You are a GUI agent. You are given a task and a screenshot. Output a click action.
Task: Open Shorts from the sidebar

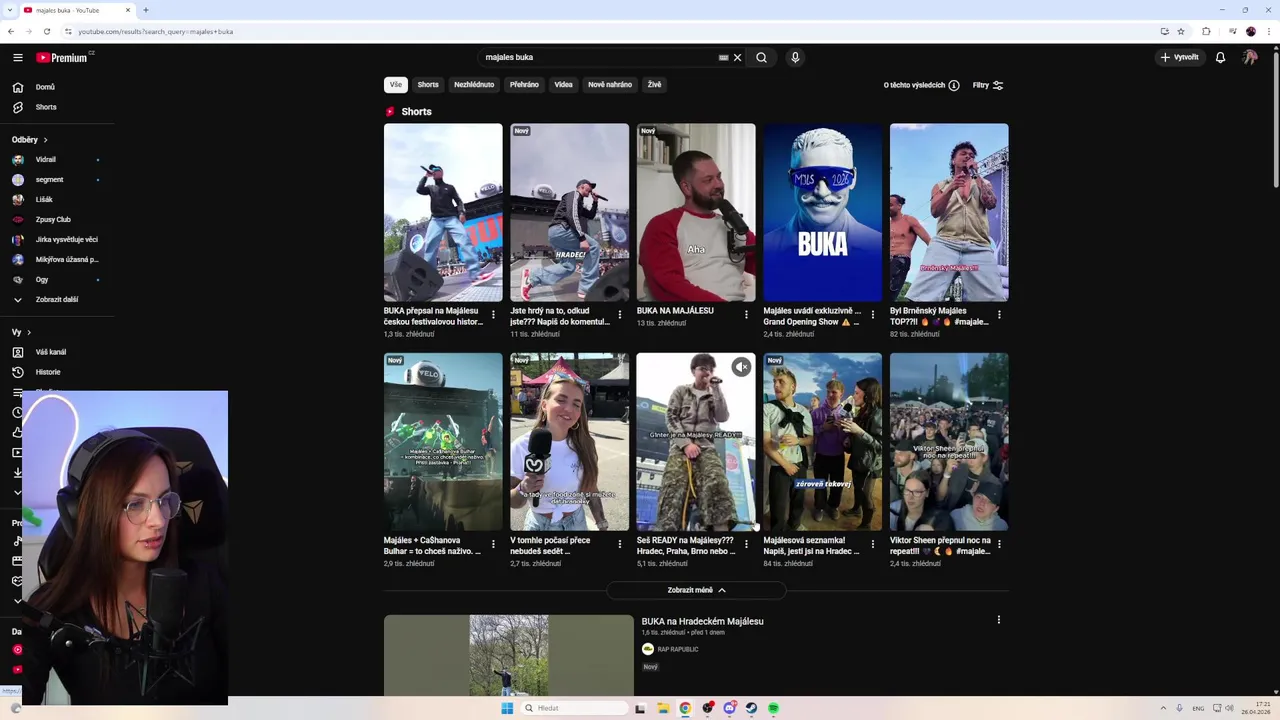(x=46, y=107)
